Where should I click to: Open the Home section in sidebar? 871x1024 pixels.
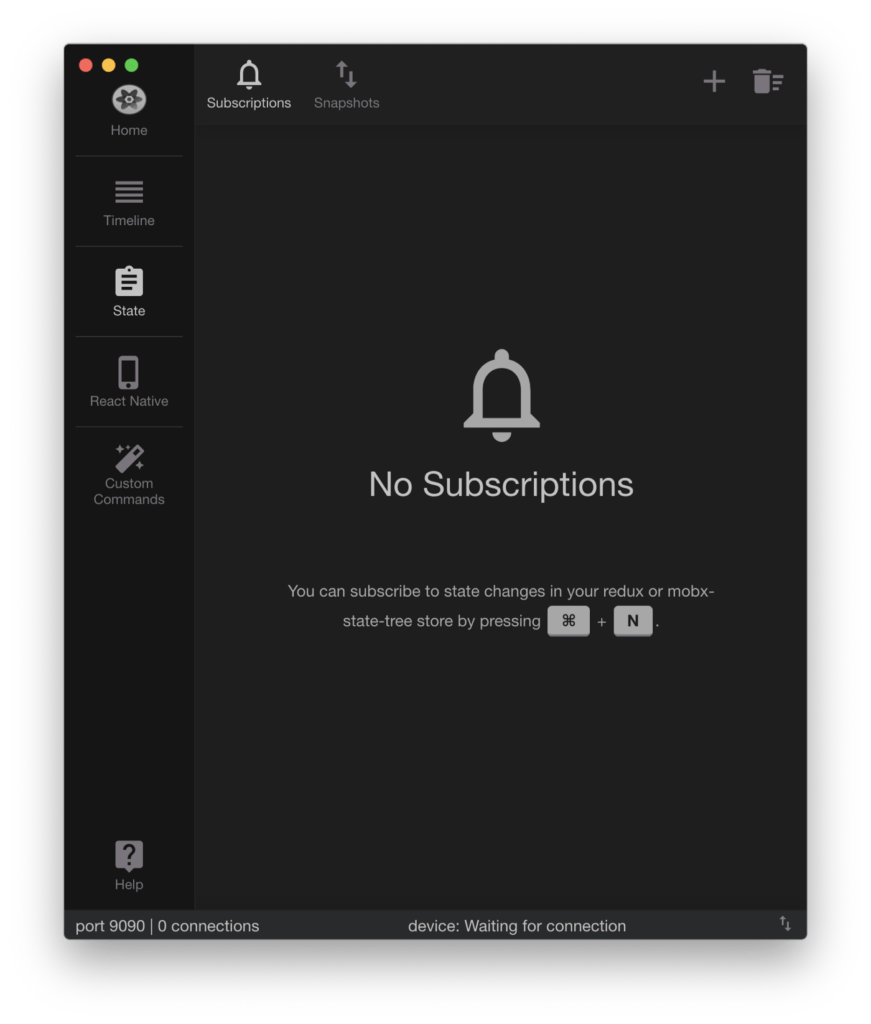[129, 111]
